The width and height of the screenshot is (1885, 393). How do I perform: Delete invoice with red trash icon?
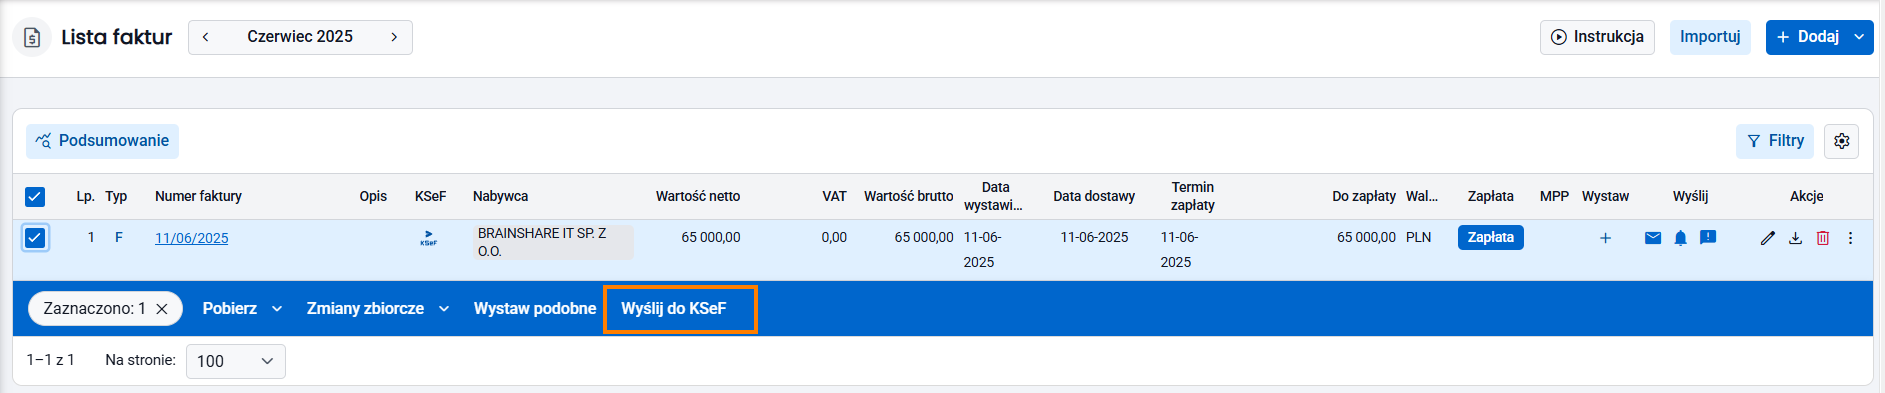pos(1823,238)
